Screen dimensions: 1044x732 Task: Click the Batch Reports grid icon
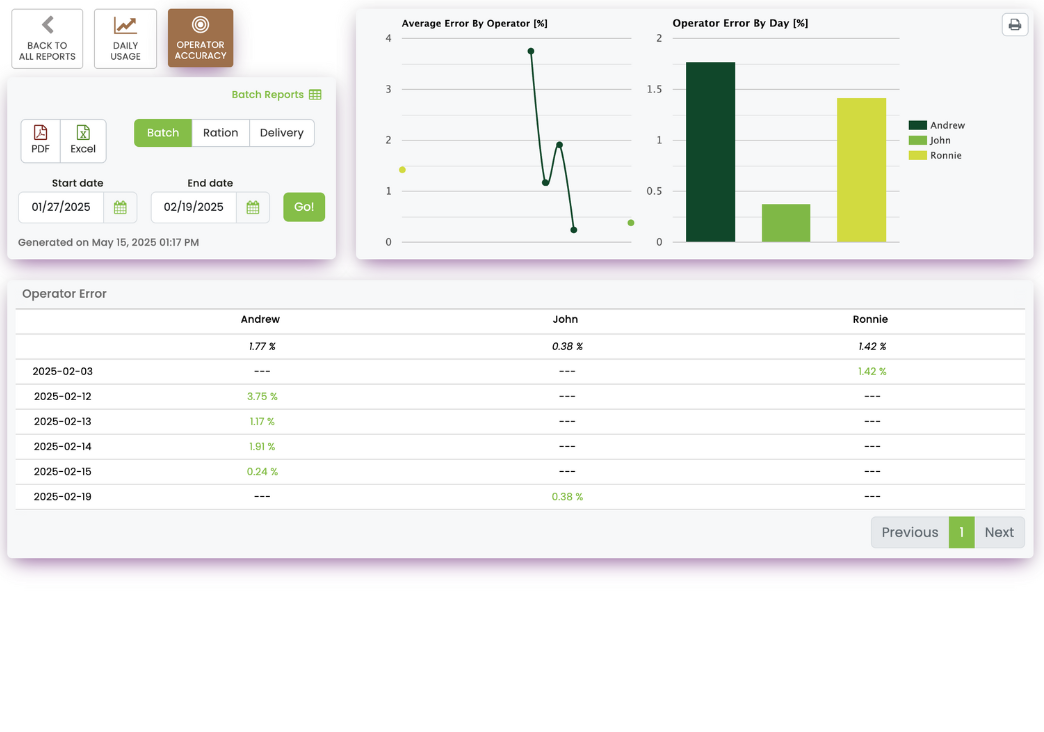[315, 94]
